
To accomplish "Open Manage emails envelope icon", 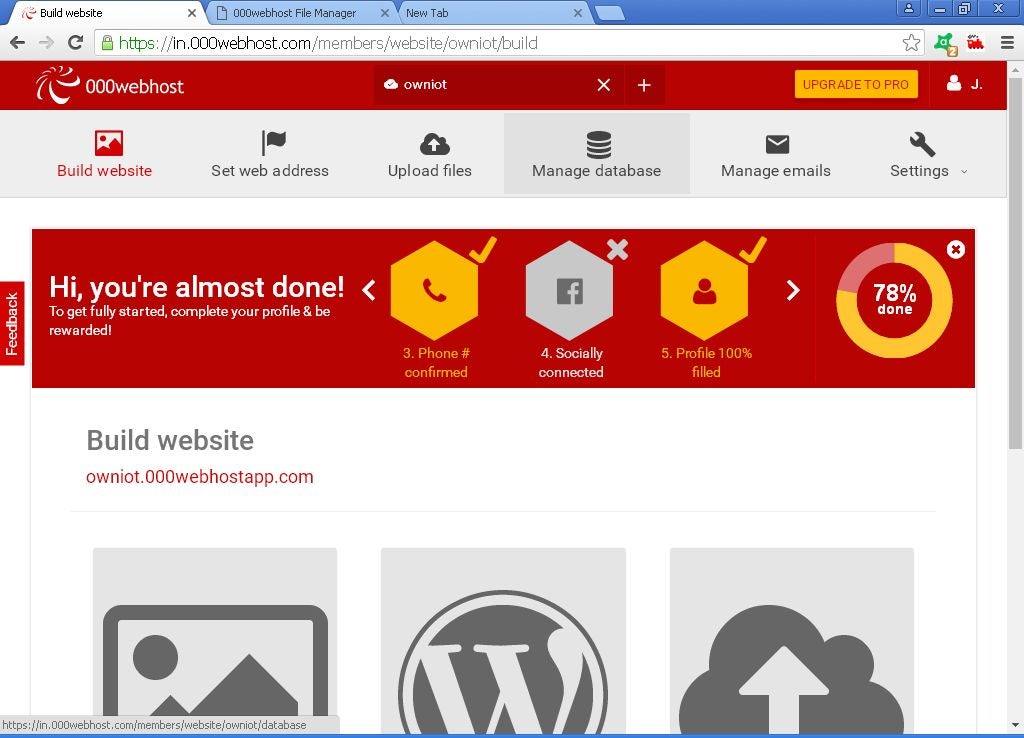I will coord(776,142).
